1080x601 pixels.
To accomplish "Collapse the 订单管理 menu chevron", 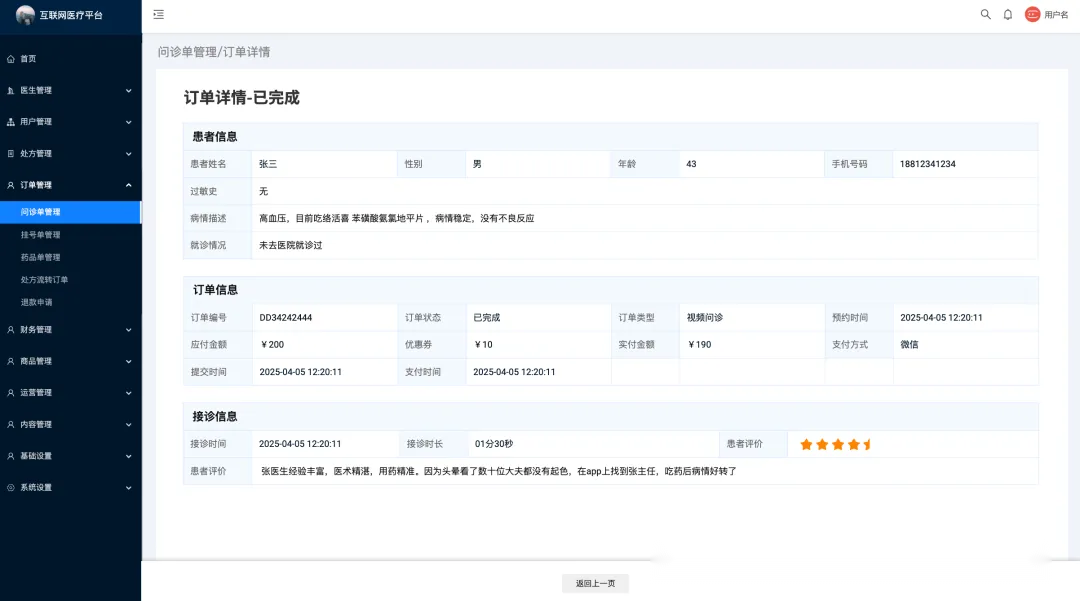I will point(128,185).
